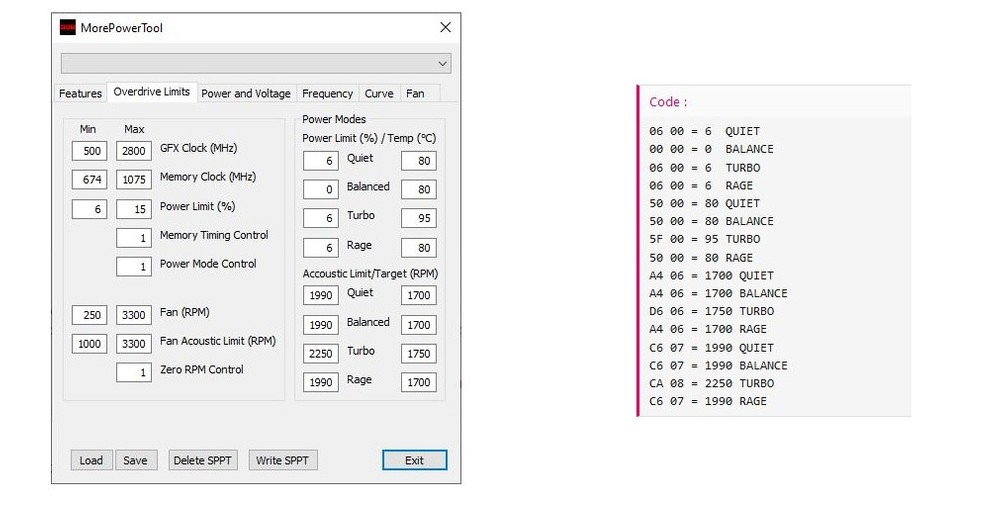Click Write SPPT button
Image resolution: width=1000 pixels, height=505 pixels.
coord(283,460)
